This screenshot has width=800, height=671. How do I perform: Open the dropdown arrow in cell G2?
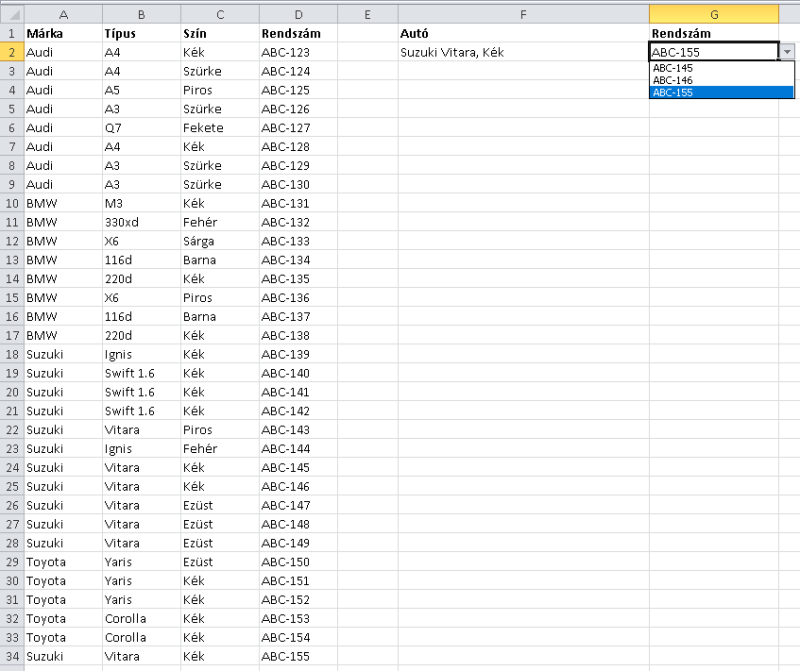click(787, 52)
